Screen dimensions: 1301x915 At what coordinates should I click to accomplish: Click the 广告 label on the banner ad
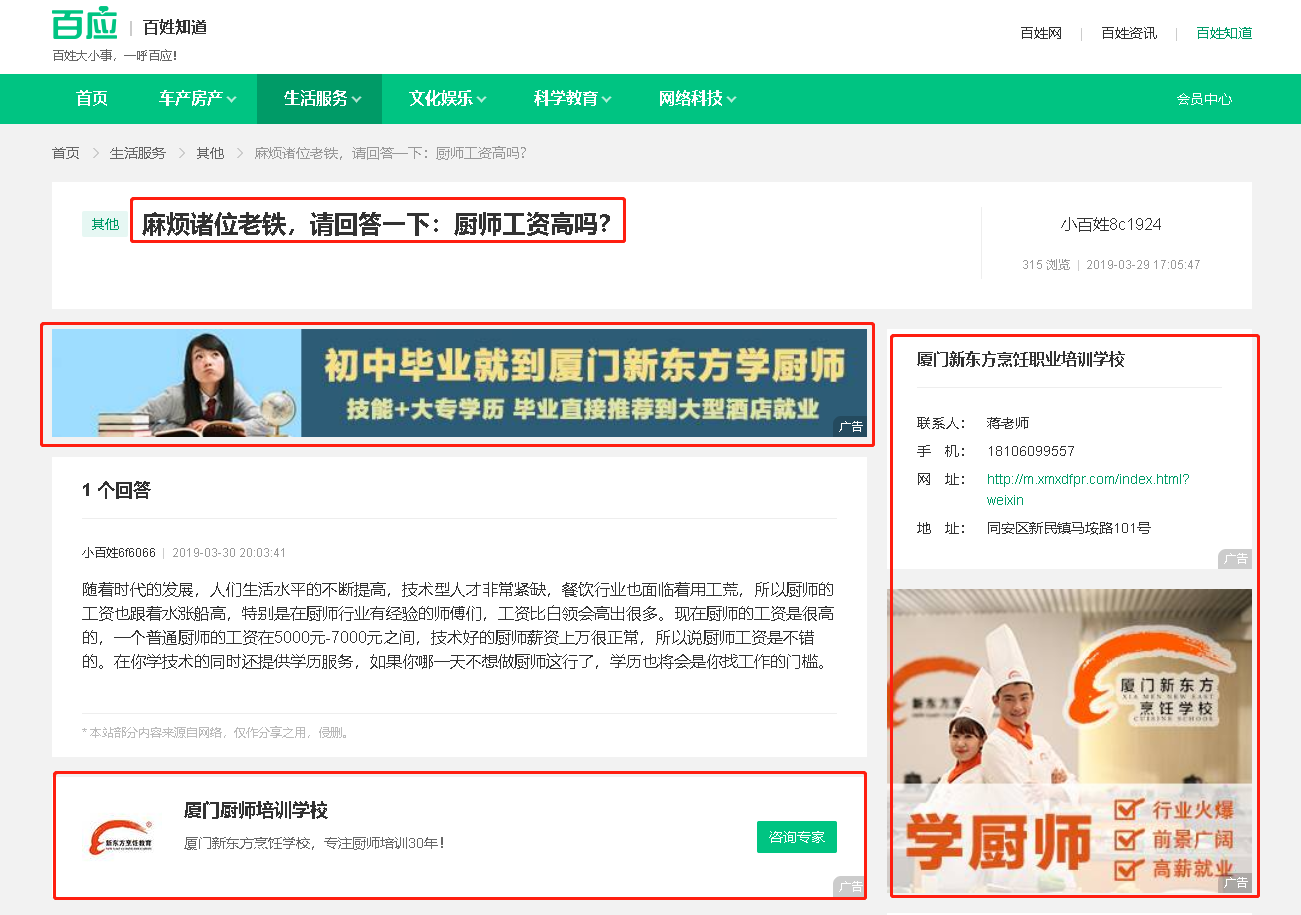point(850,426)
